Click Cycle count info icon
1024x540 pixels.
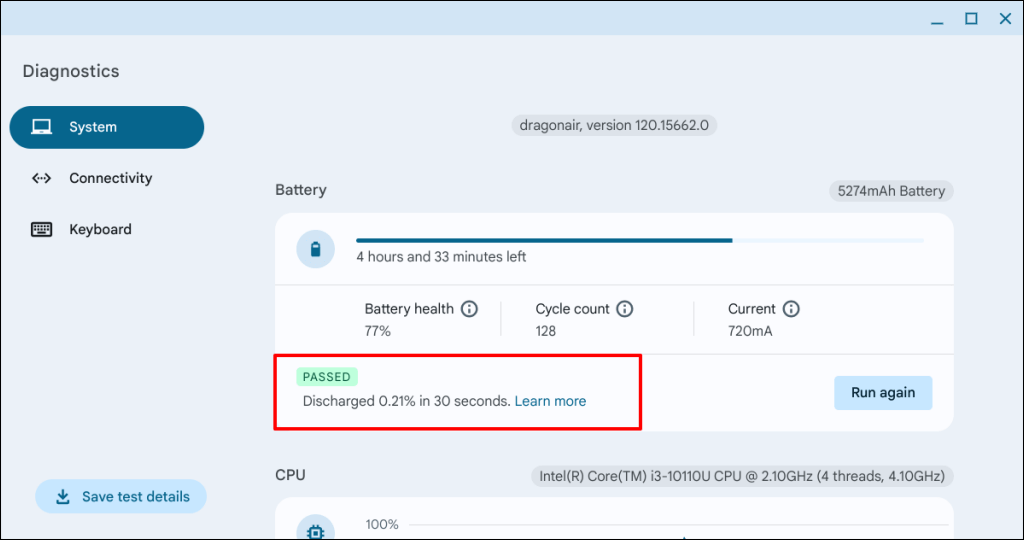click(625, 309)
